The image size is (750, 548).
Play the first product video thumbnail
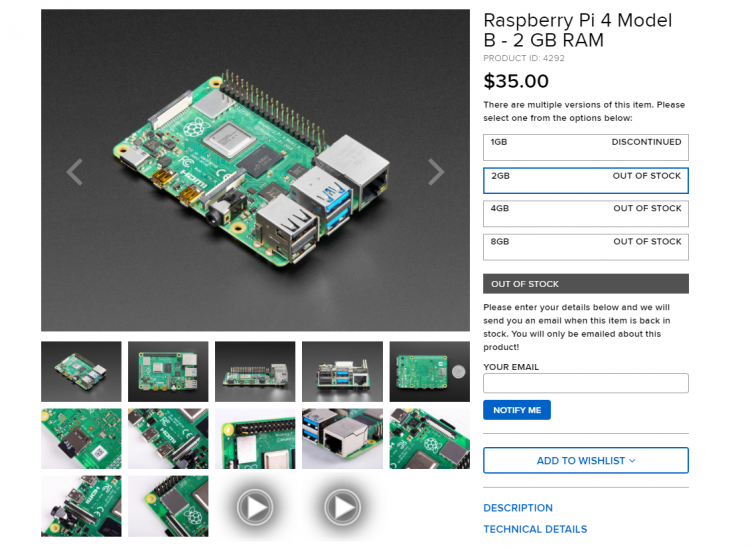coord(255,507)
